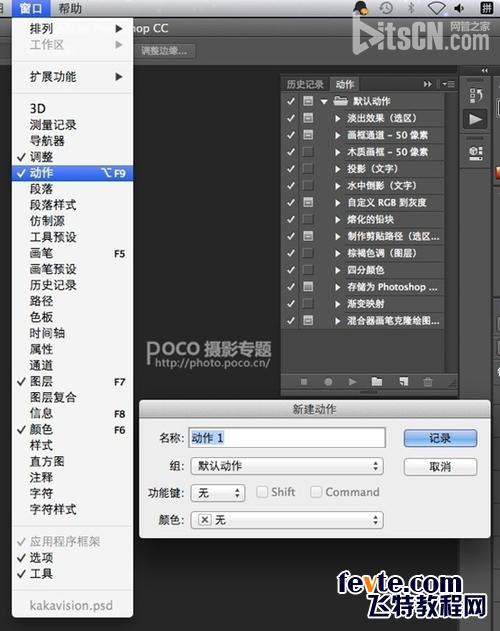The width and height of the screenshot is (500, 631).
Task: Click the delete trash icon in Actions panel
Action: (x=428, y=381)
